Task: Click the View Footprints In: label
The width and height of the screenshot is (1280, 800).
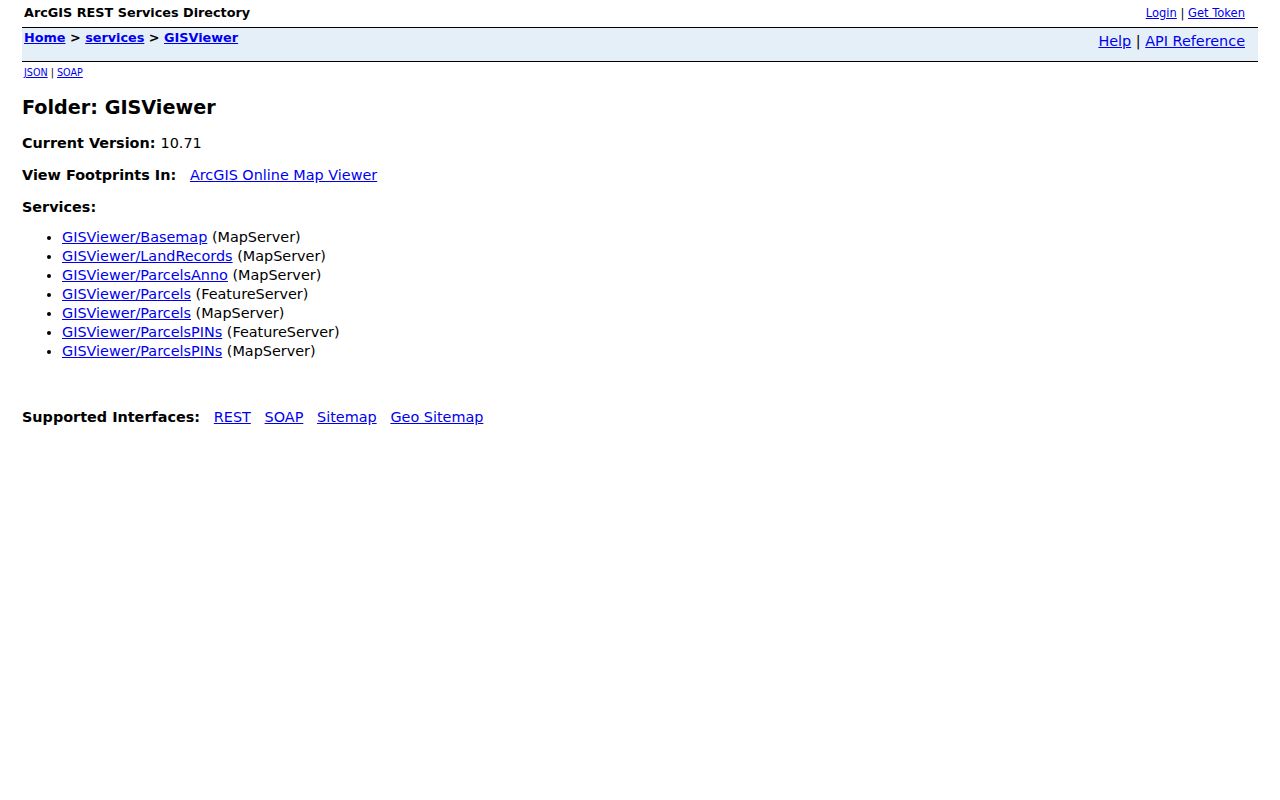Action: pos(99,175)
